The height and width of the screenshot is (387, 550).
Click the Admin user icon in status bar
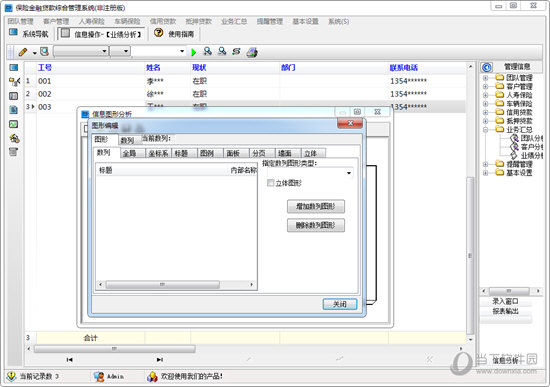(99, 377)
